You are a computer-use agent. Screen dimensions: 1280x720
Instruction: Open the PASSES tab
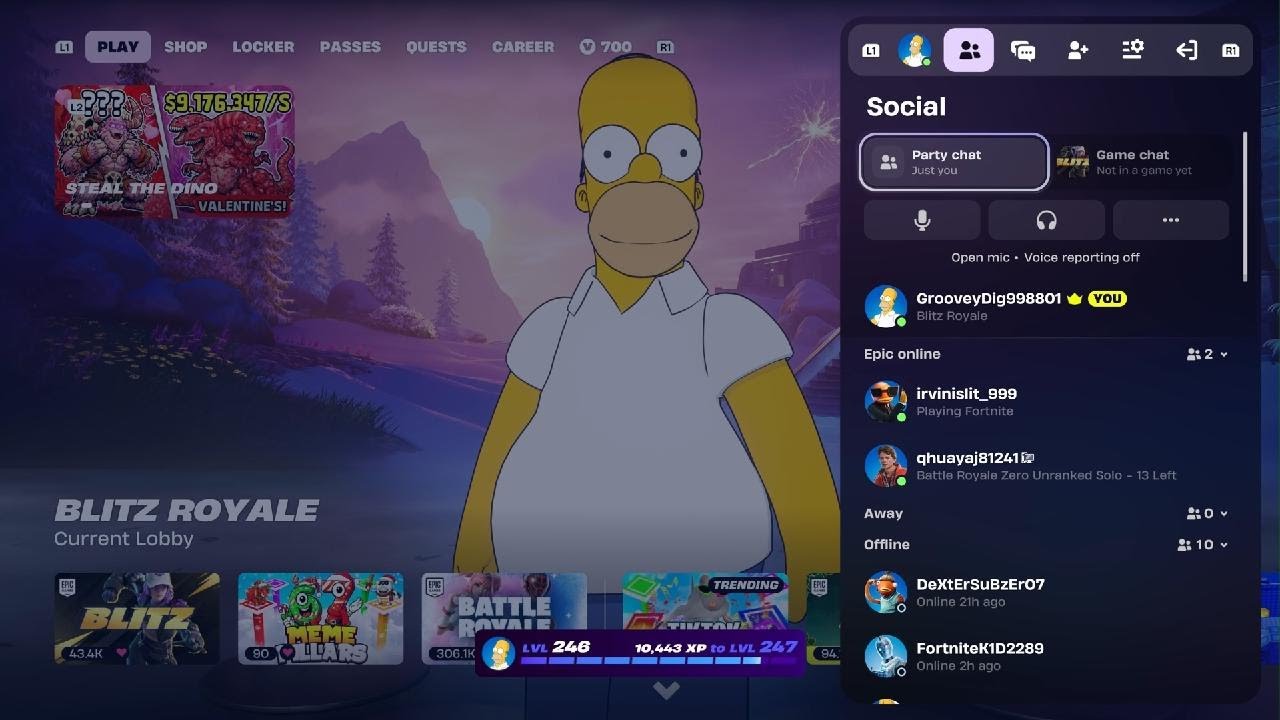(350, 47)
